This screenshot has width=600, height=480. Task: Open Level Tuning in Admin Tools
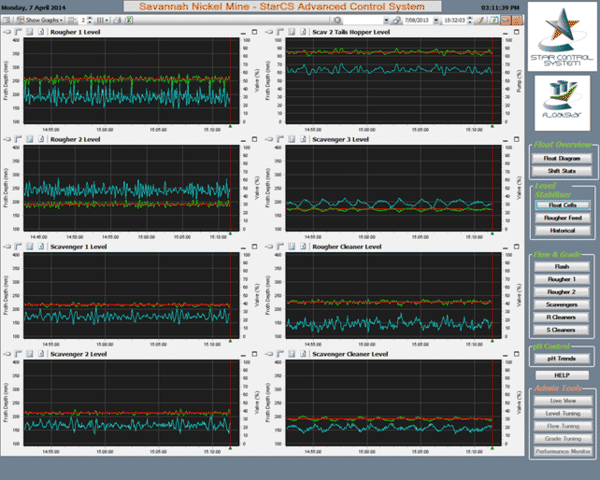click(562, 413)
